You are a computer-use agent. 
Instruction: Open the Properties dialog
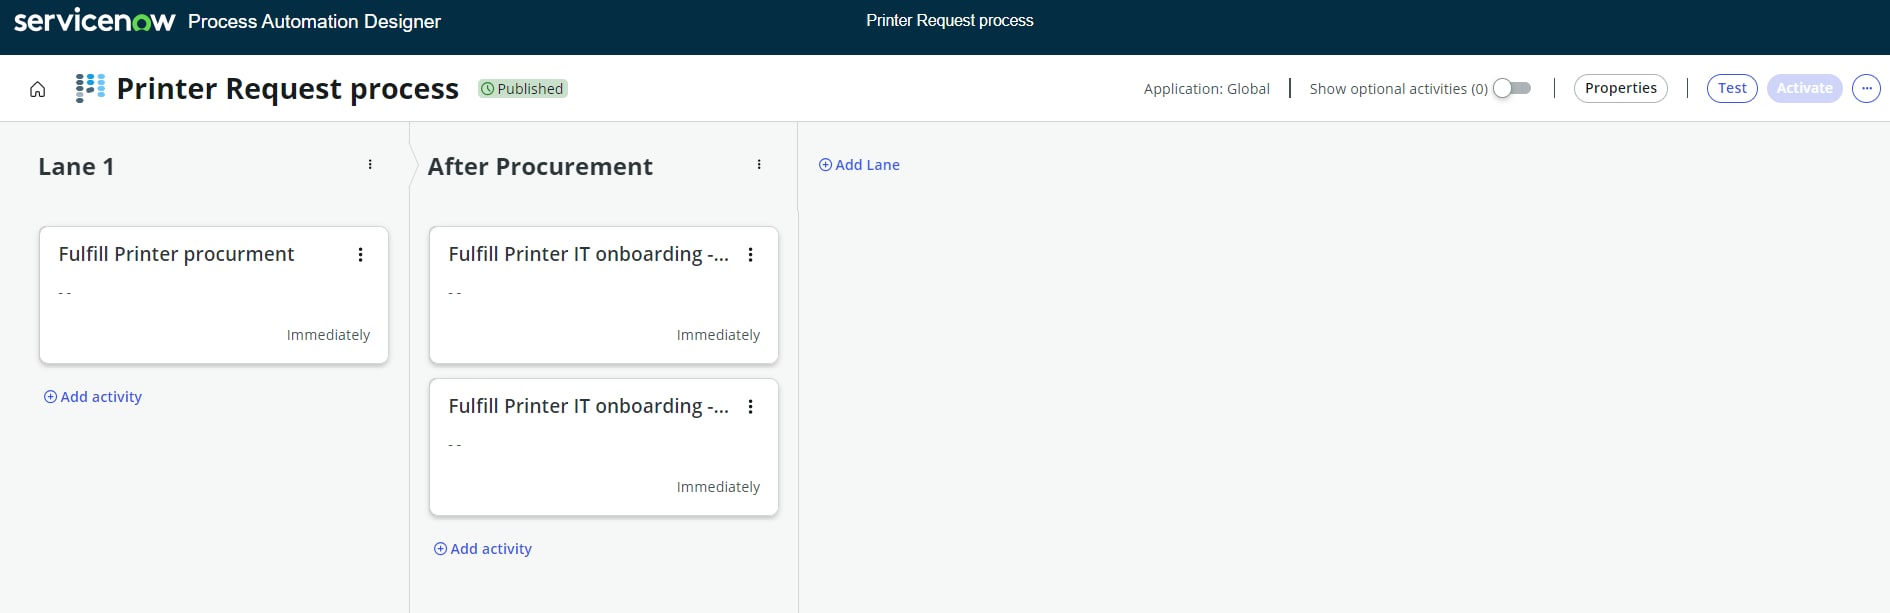click(x=1620, y=88)
